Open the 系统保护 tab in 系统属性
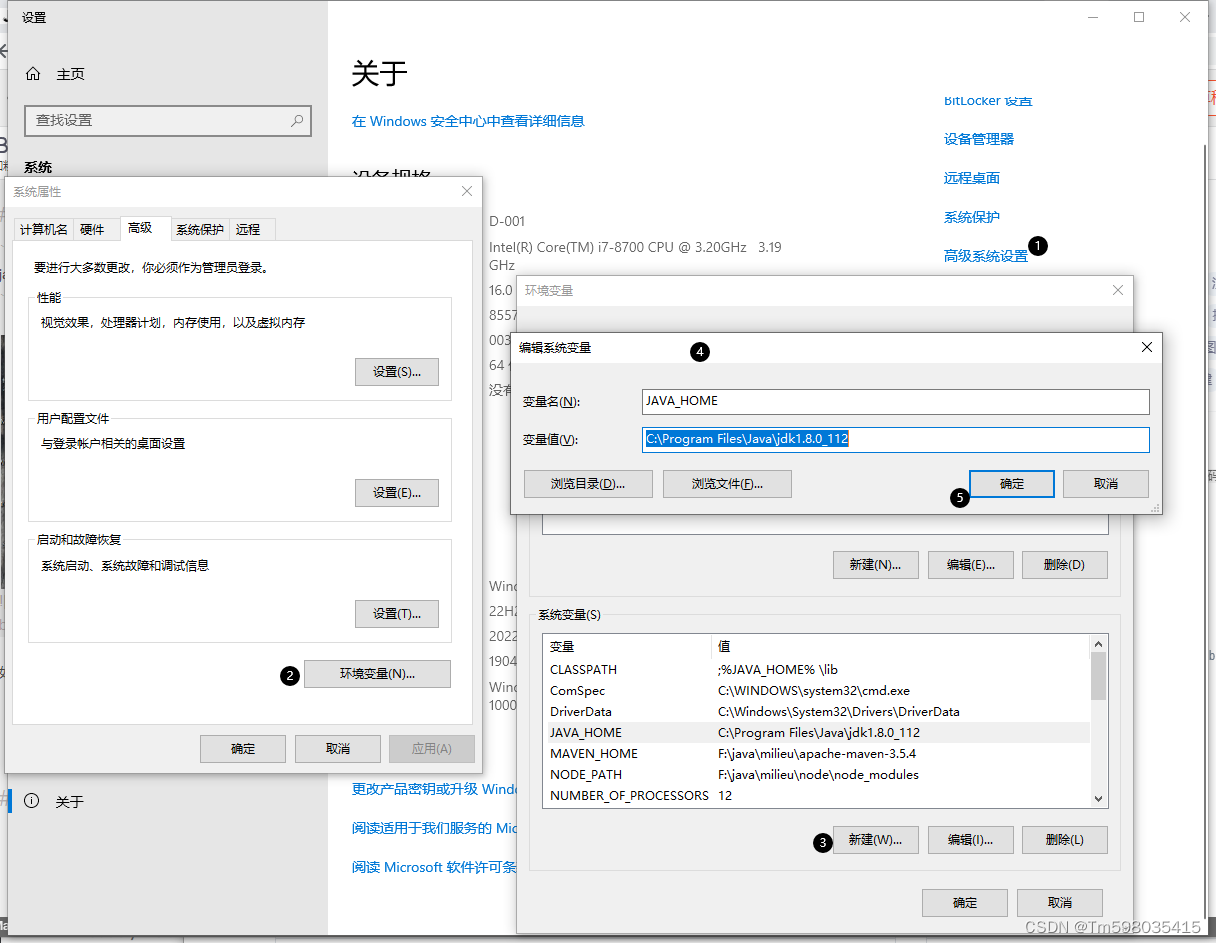This screenshot has width=1216, height=943. pyautogui.click(x=200, y=230)
